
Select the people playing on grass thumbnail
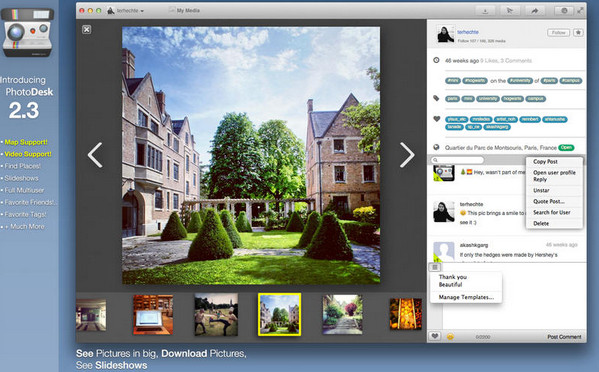pyautogui.click(x=216, y=314)
